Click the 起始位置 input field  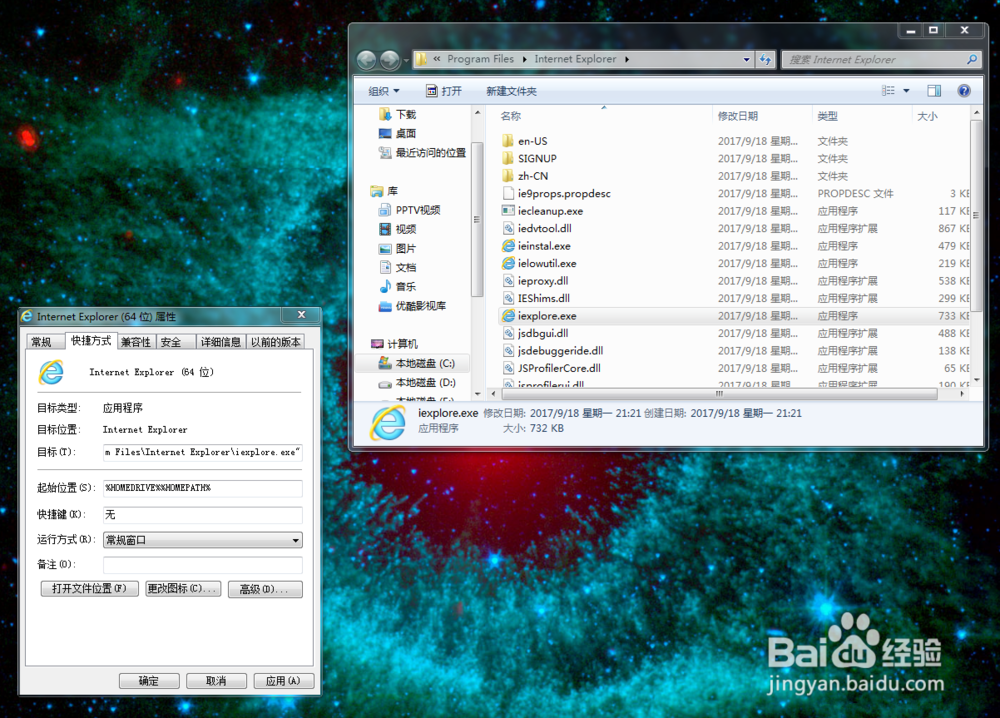coord(203,488)
